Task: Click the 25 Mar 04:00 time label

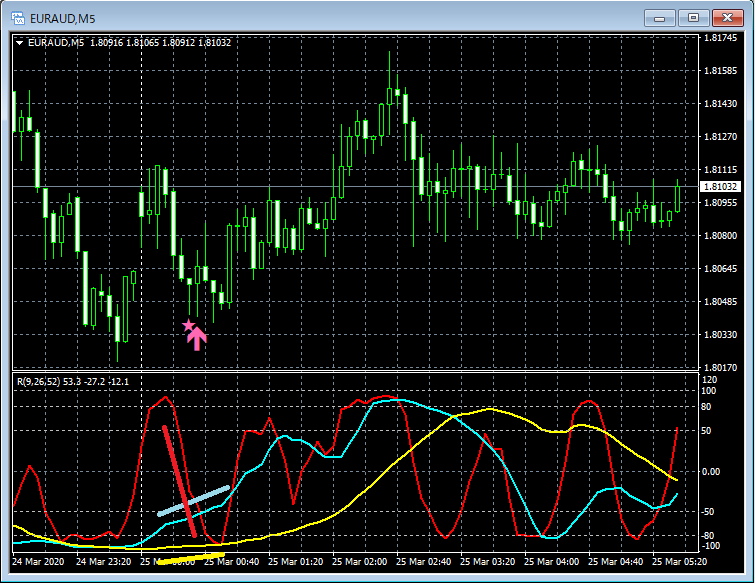Action: tap(552, 562)
